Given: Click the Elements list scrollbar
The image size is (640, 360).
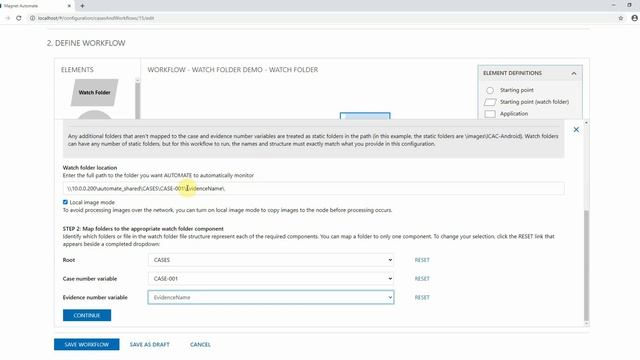Looking at the screenshot, I should click(x=138, y=100).
